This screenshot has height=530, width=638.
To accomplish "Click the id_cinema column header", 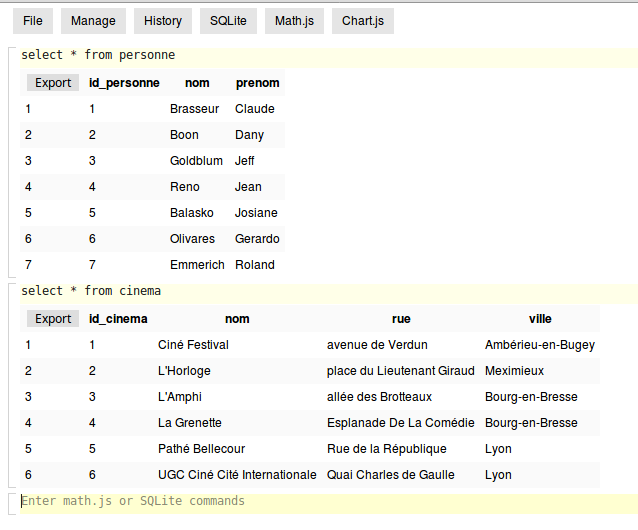I will point(118,319).
